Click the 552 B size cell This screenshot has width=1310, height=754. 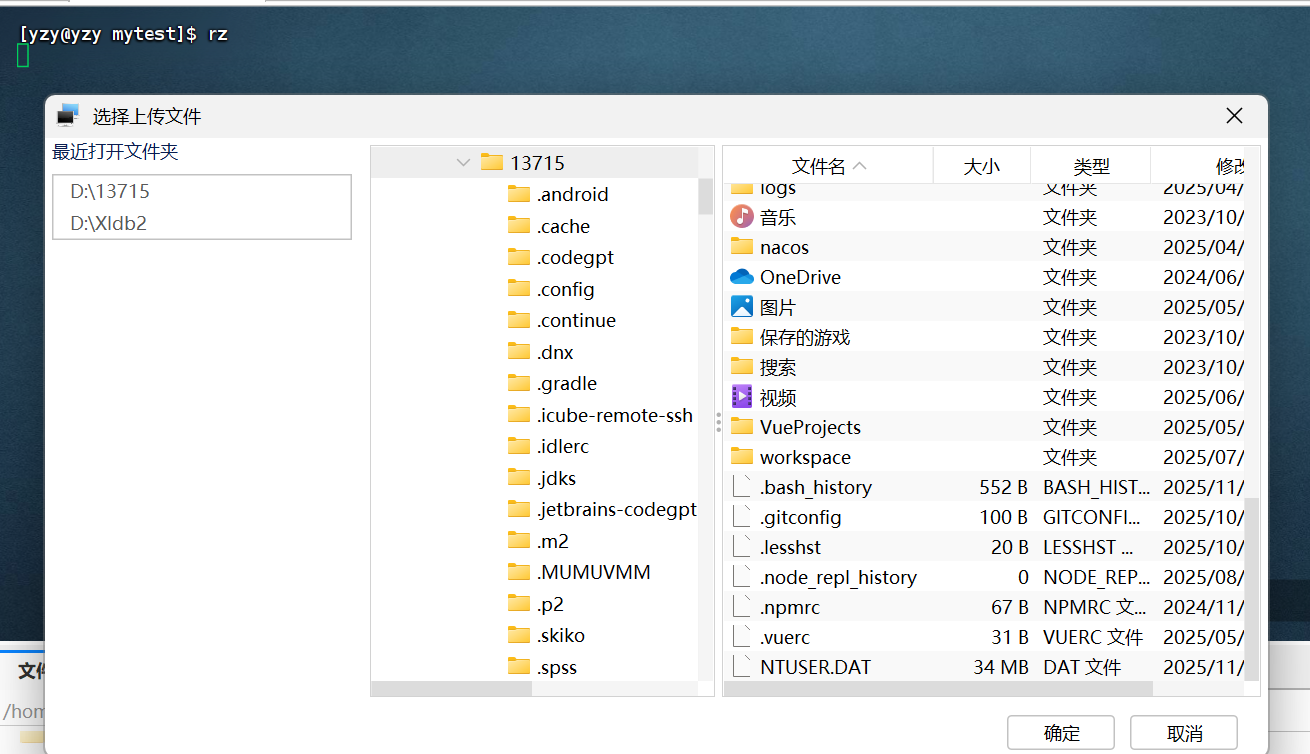pyautogui.click(x=1003, y=487)
